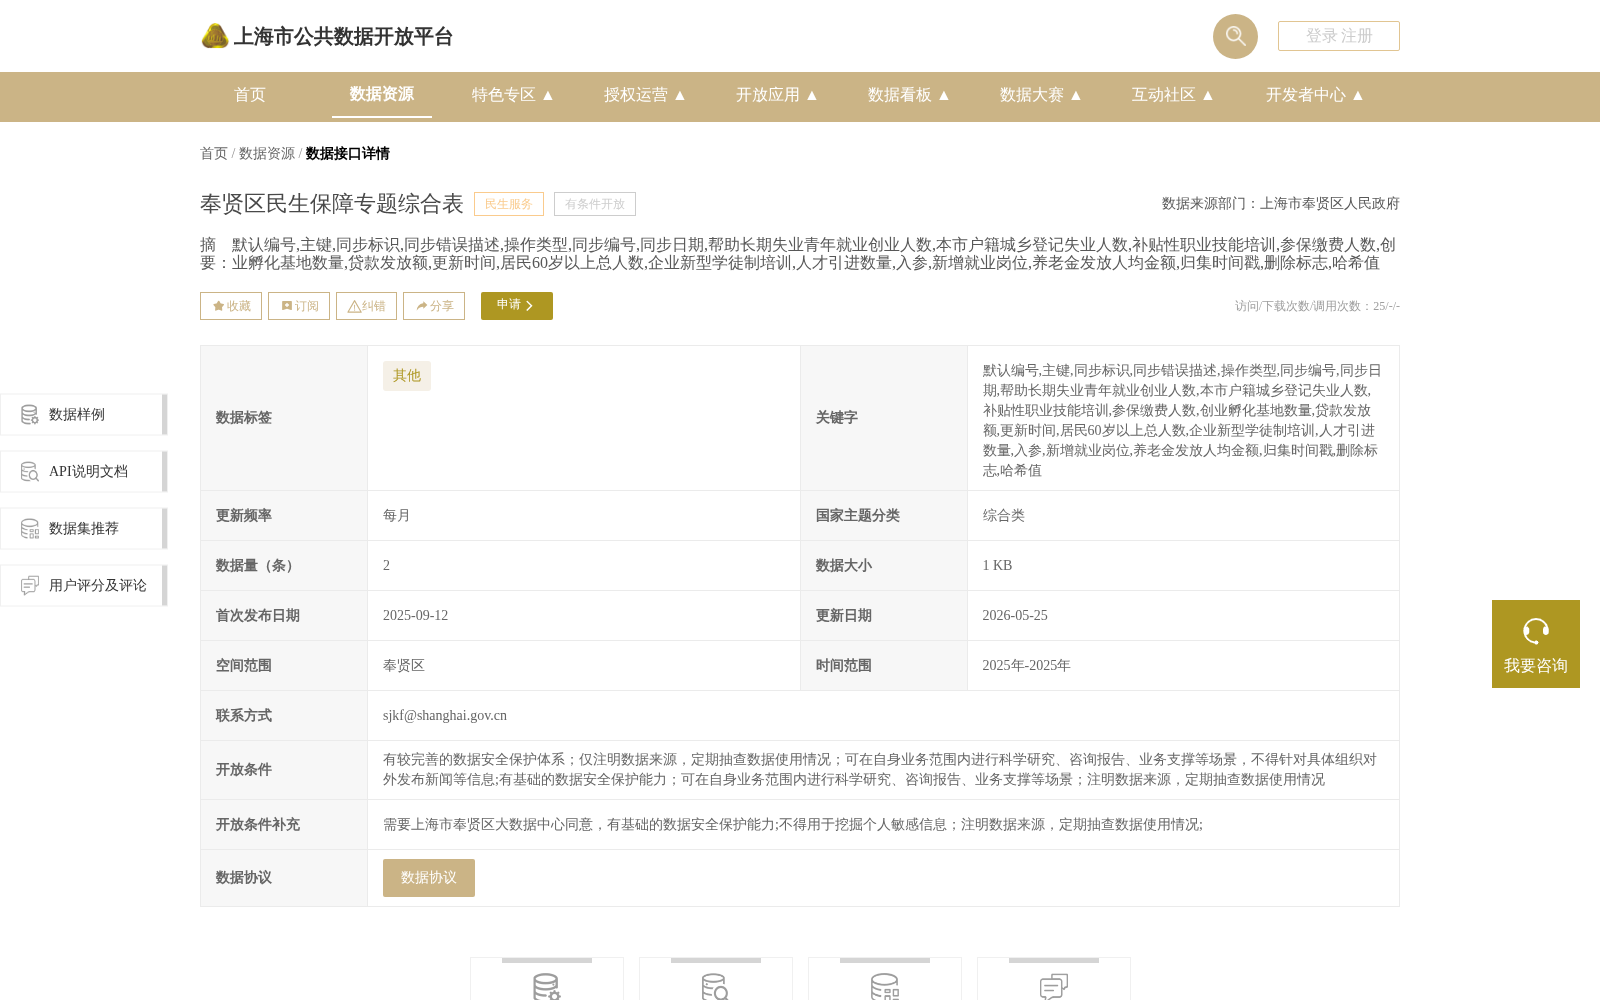Click the 每月 update frequency value
Screen dimensions: 1600x1000
[397, 516]
